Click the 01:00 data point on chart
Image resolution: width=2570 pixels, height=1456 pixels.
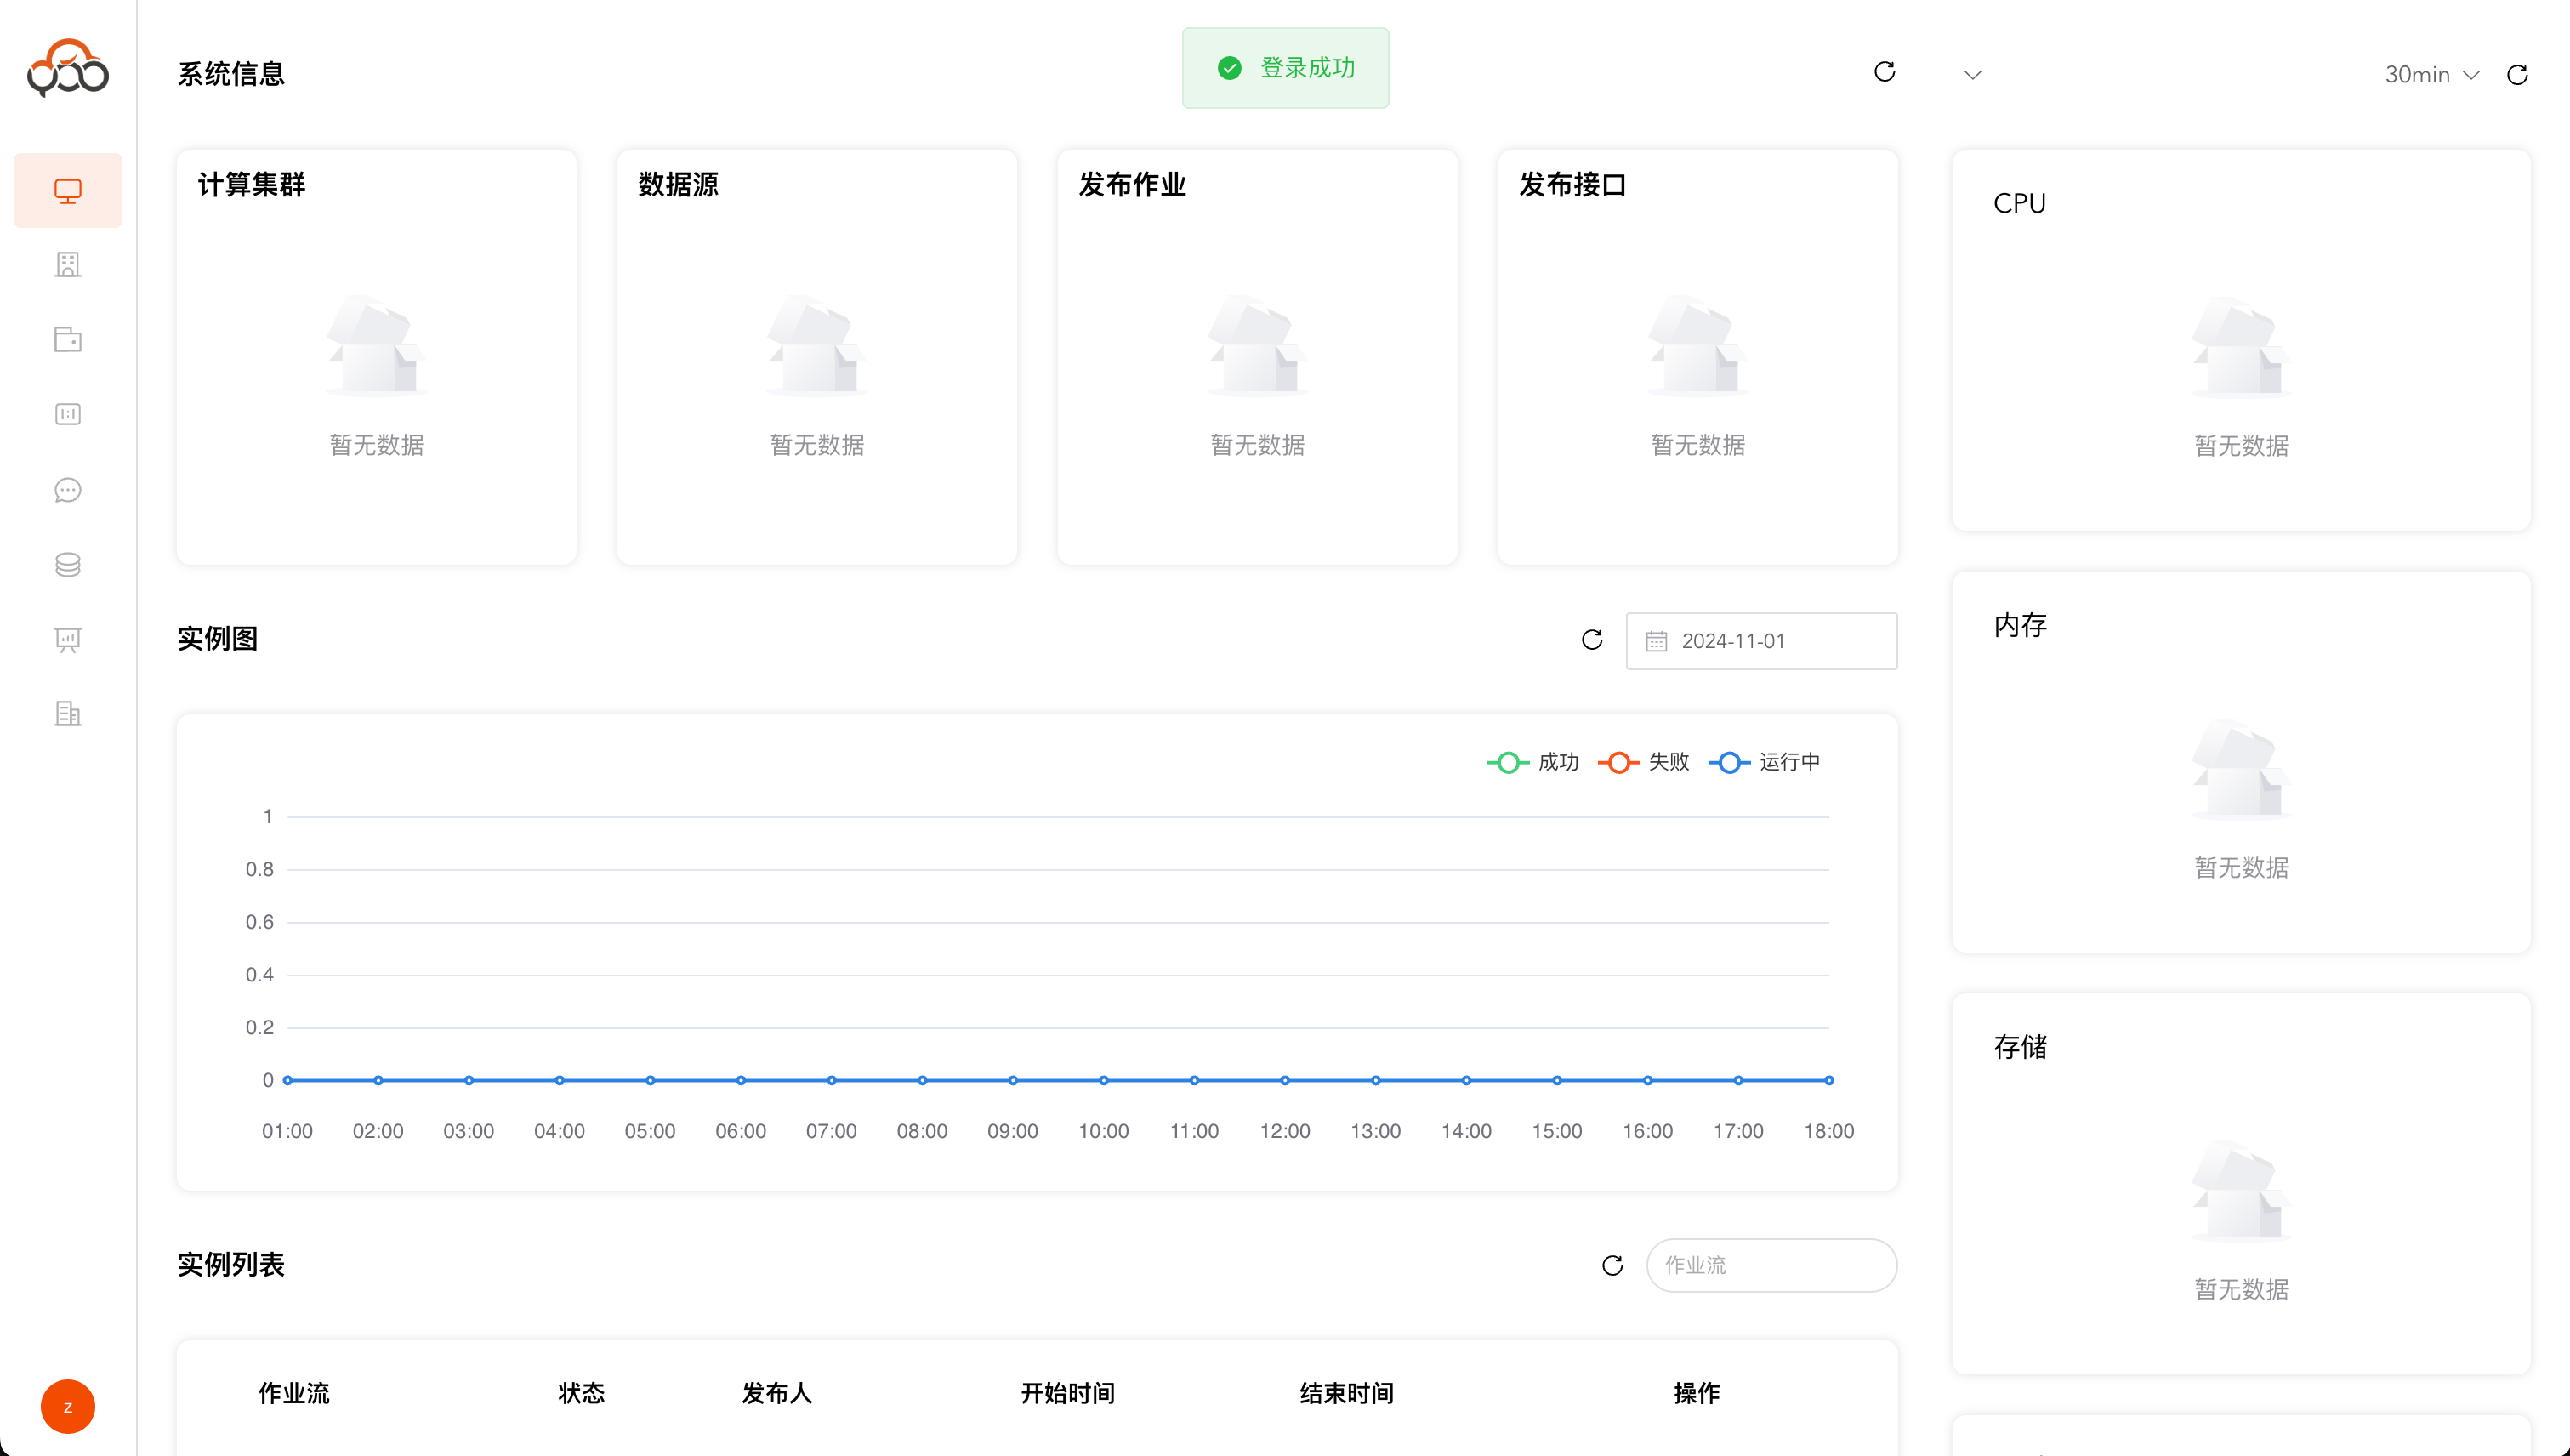287,1080
